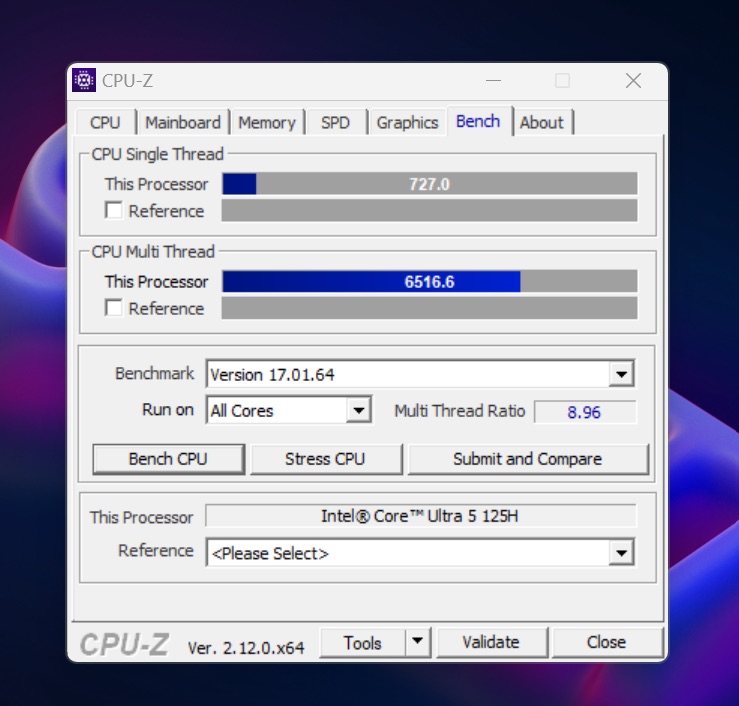Open the Run on All Cores dropdown
Screen dimensions: 739x706
click(358, 410)
